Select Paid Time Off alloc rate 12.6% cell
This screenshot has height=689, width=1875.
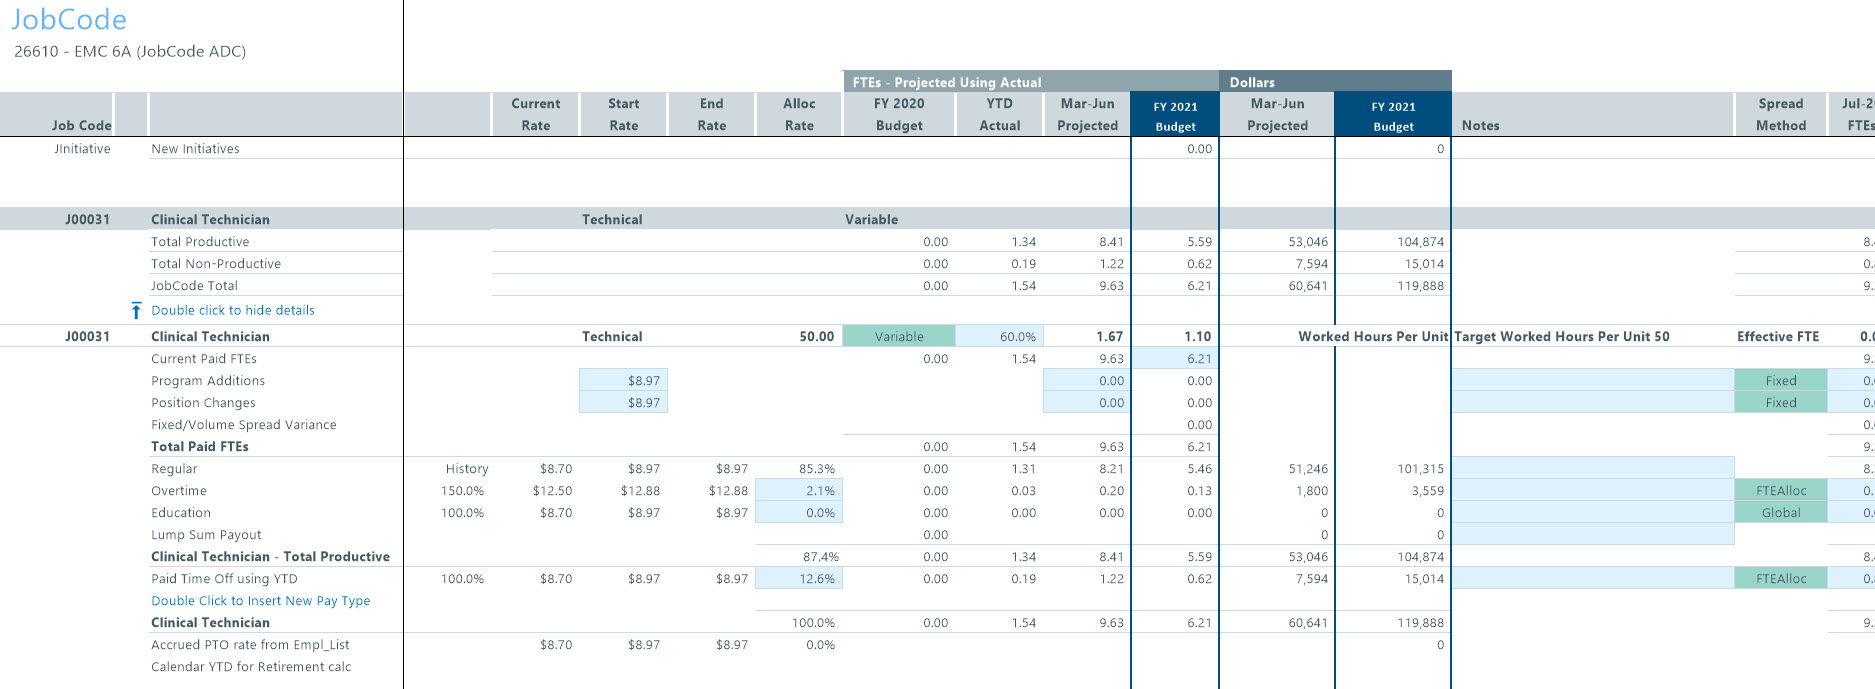pos(799,579)
